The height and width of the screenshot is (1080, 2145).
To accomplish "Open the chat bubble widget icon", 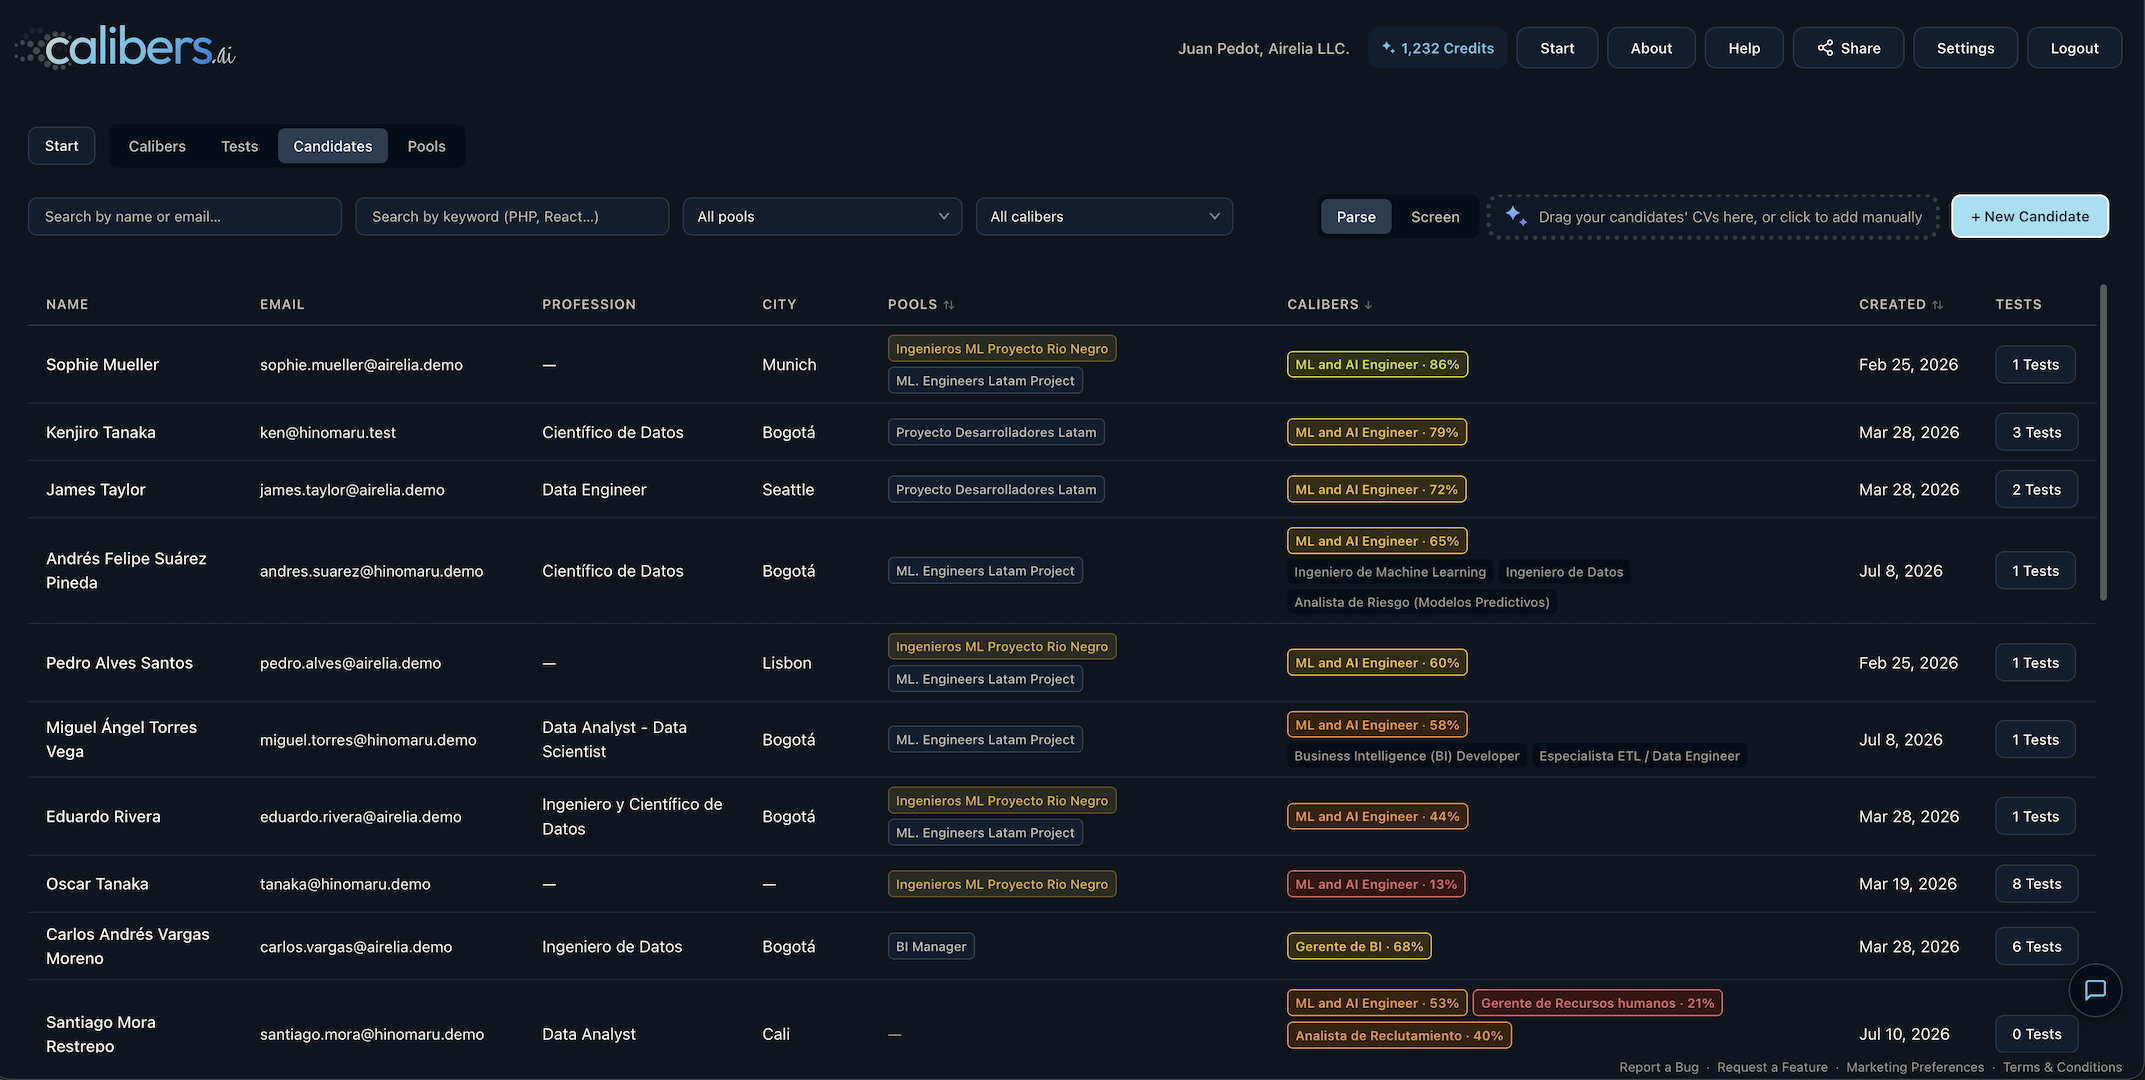I will 2095,990.
